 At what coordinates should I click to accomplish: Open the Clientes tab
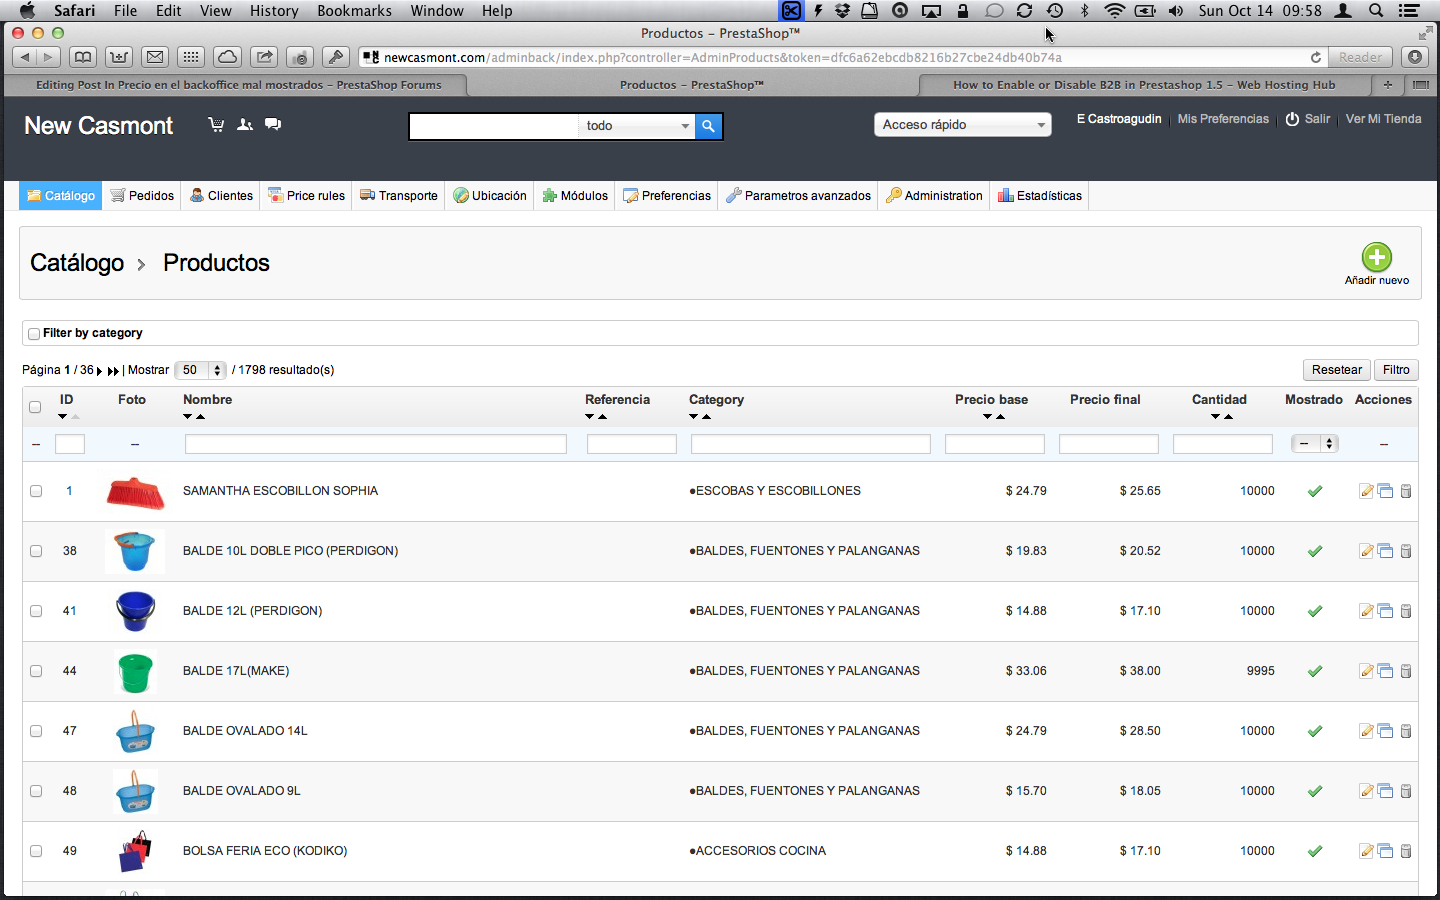coord(221,196)
